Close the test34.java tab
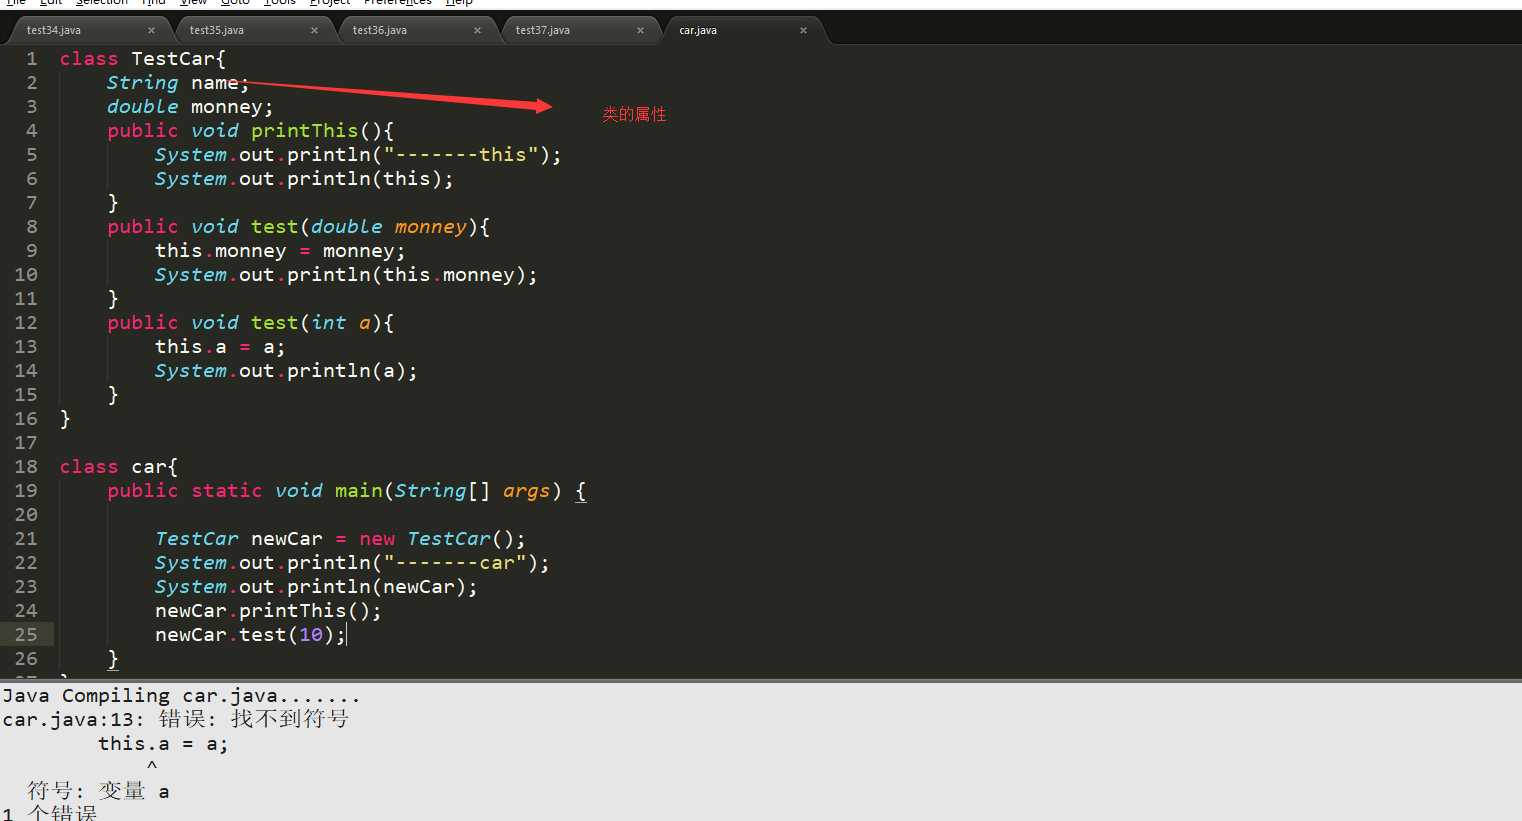 click(x=151, y=30)
